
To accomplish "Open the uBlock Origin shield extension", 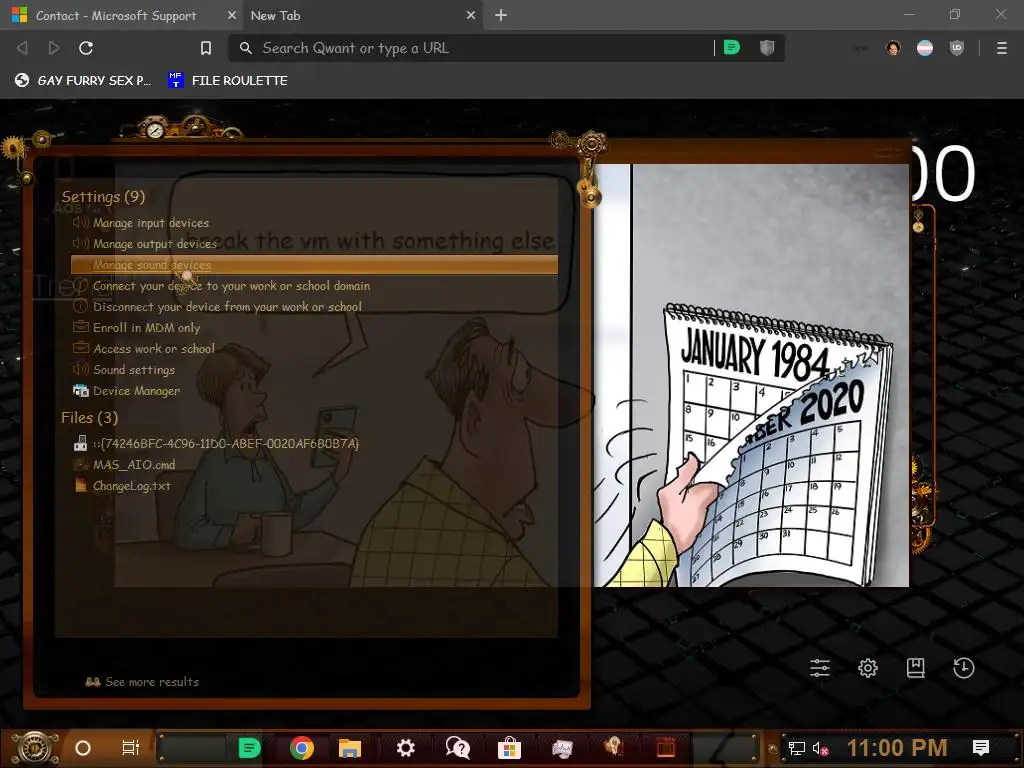I will point(957,48).
